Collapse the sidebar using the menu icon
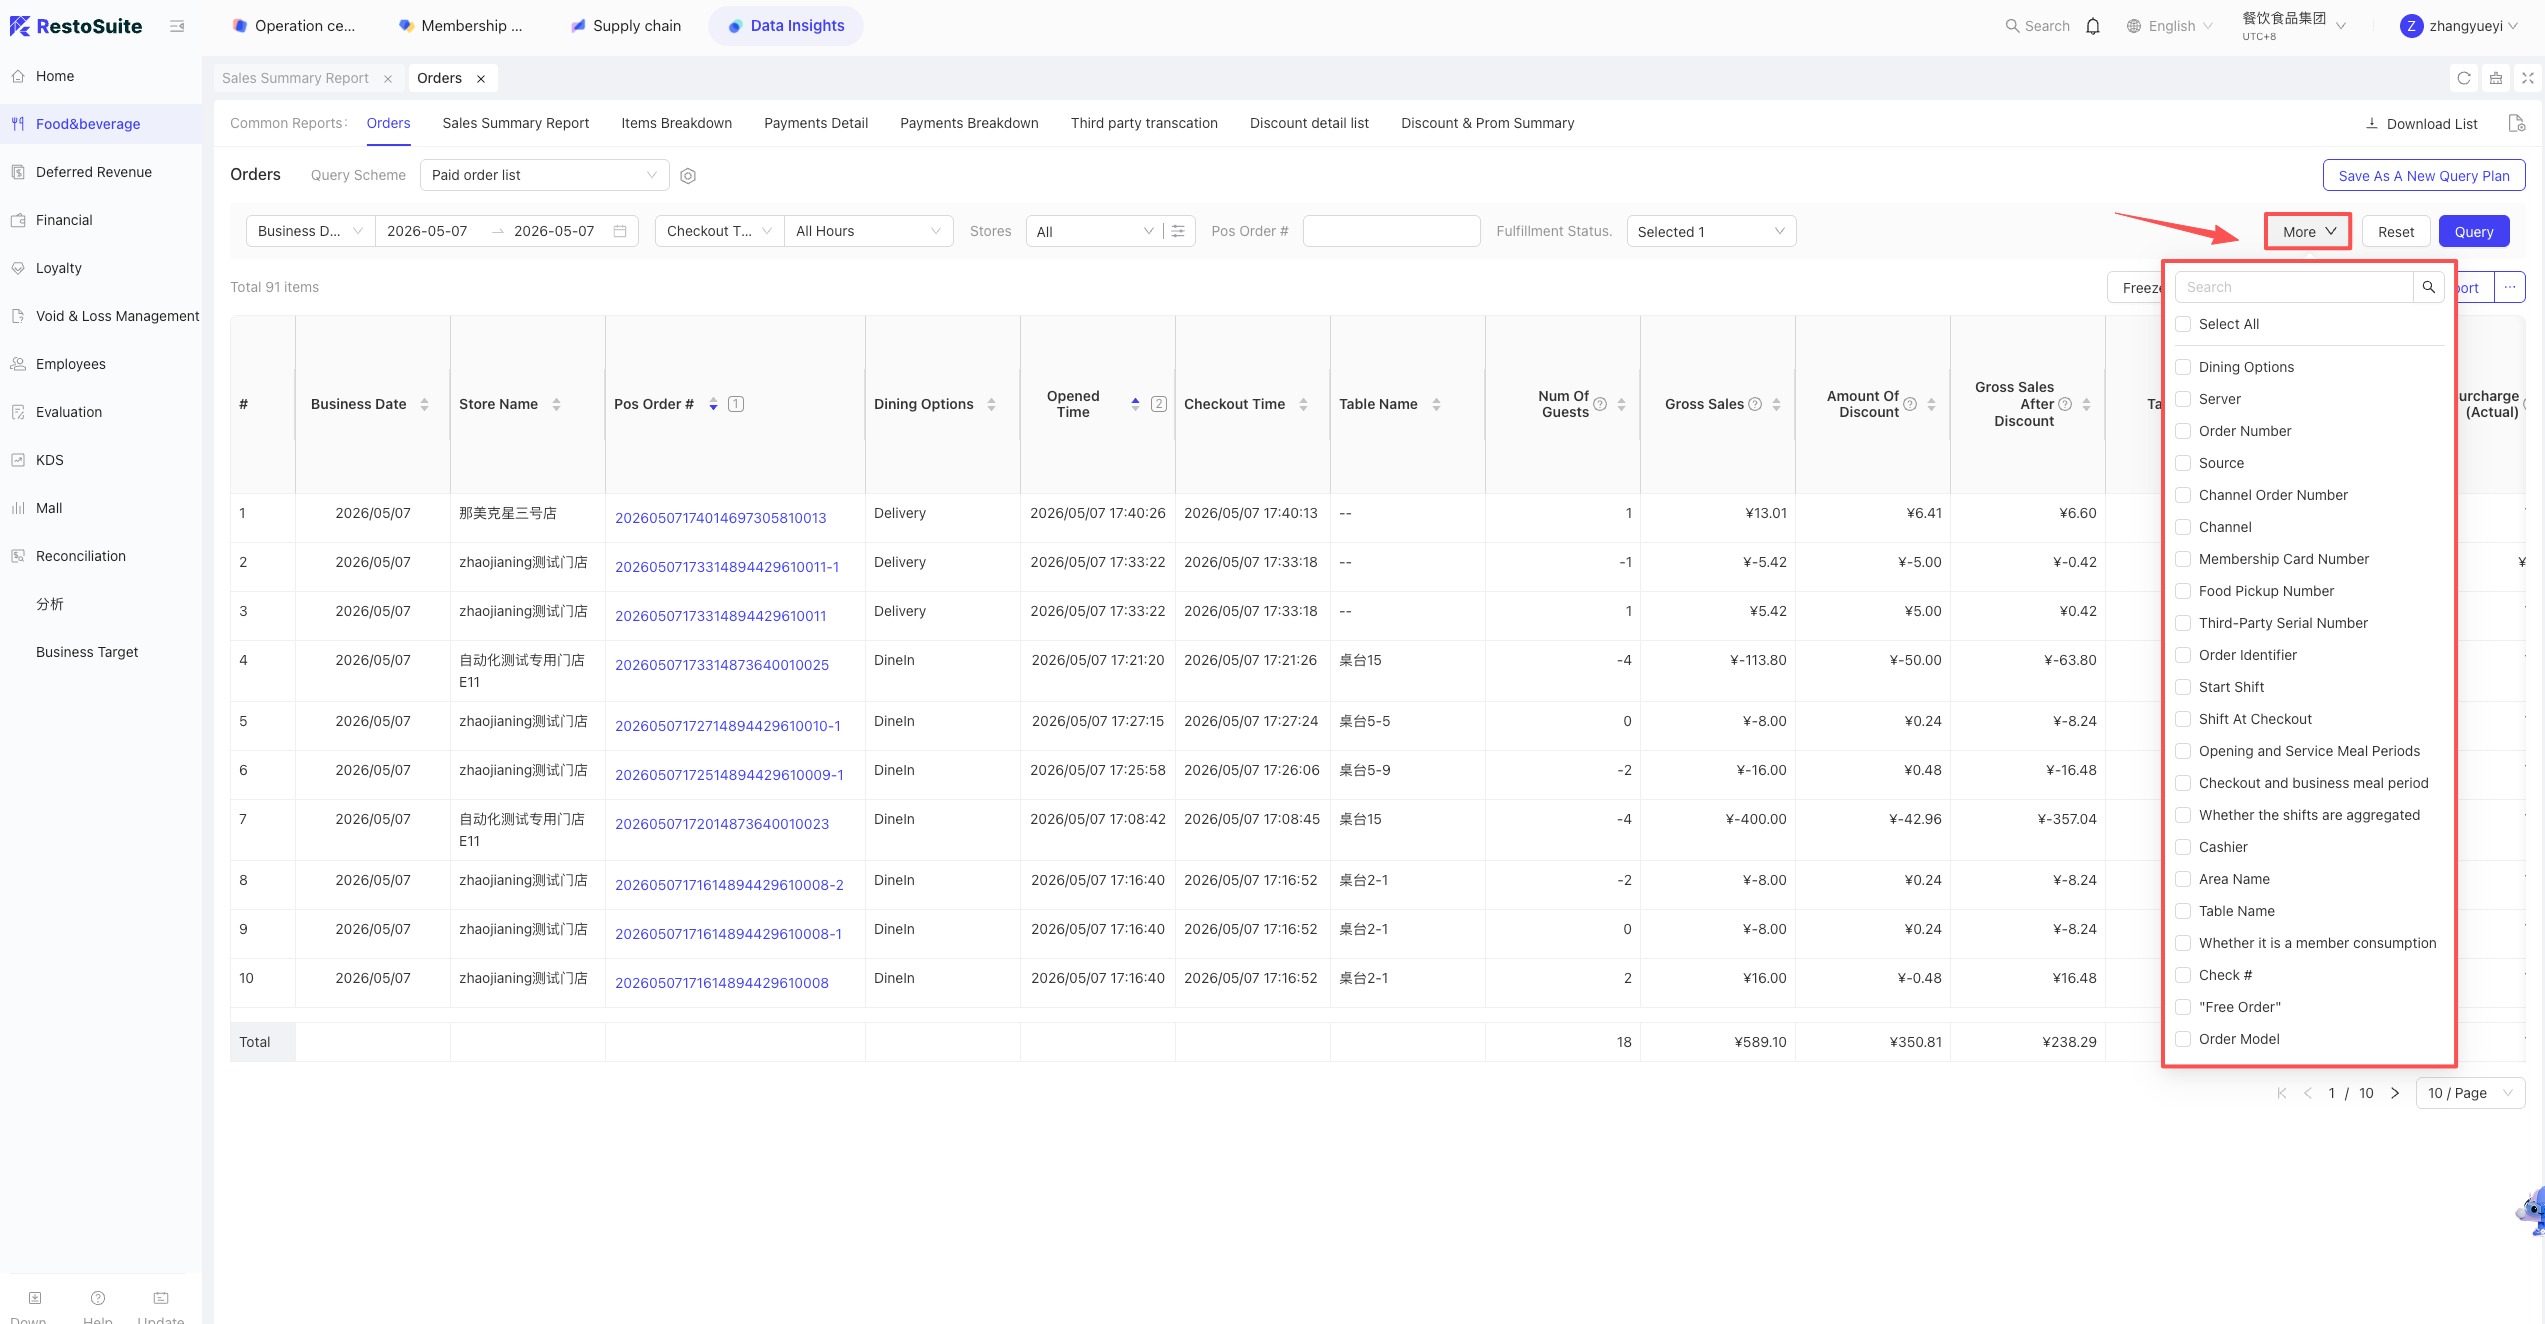2545x1324 pixels. pyautogui.click(x=177, y=26)
